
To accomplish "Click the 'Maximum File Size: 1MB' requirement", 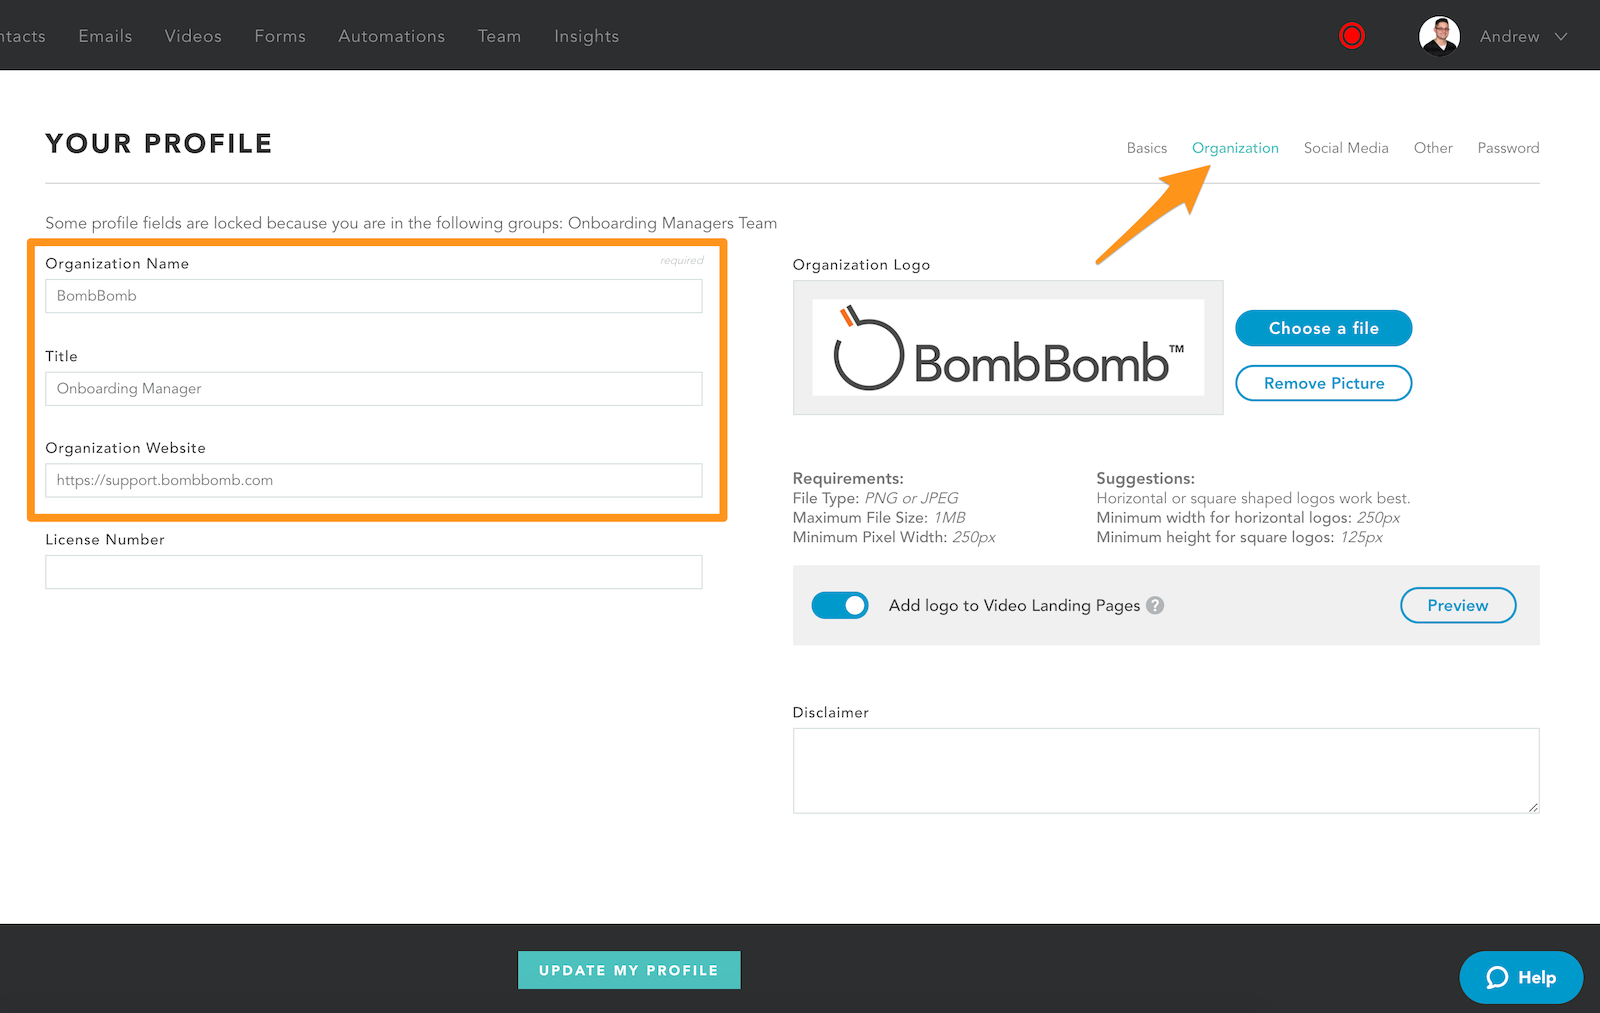I will click(x=879, y=518).
